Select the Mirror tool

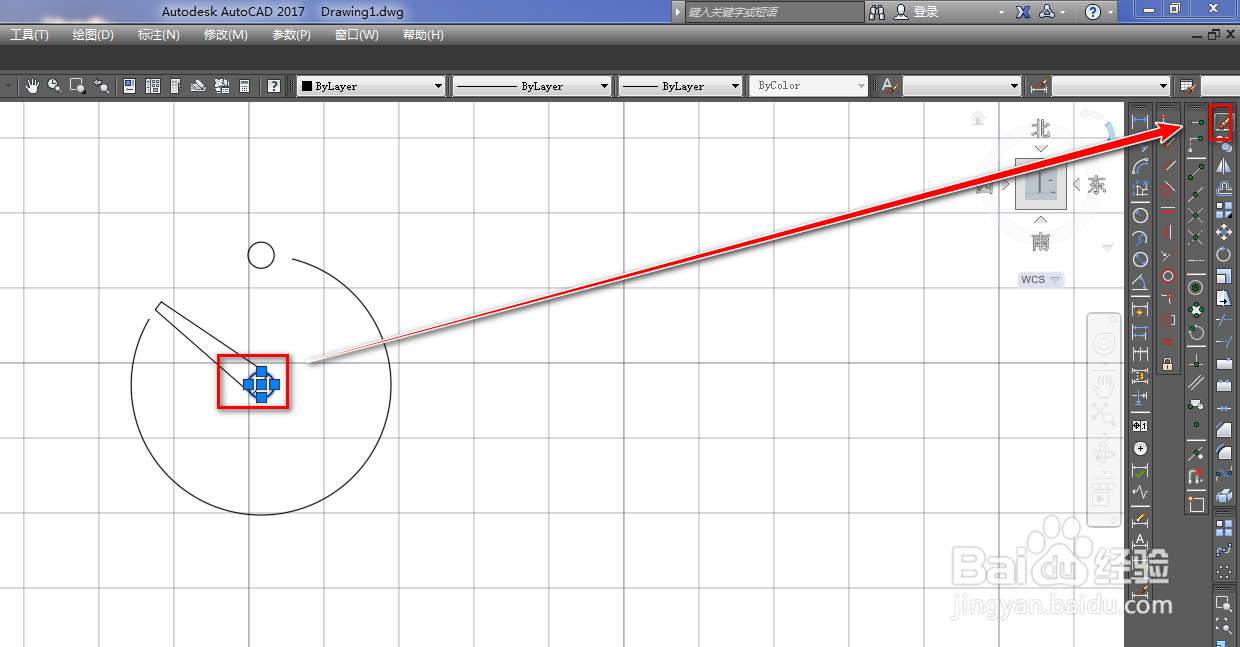click(x=1223, y=165)
